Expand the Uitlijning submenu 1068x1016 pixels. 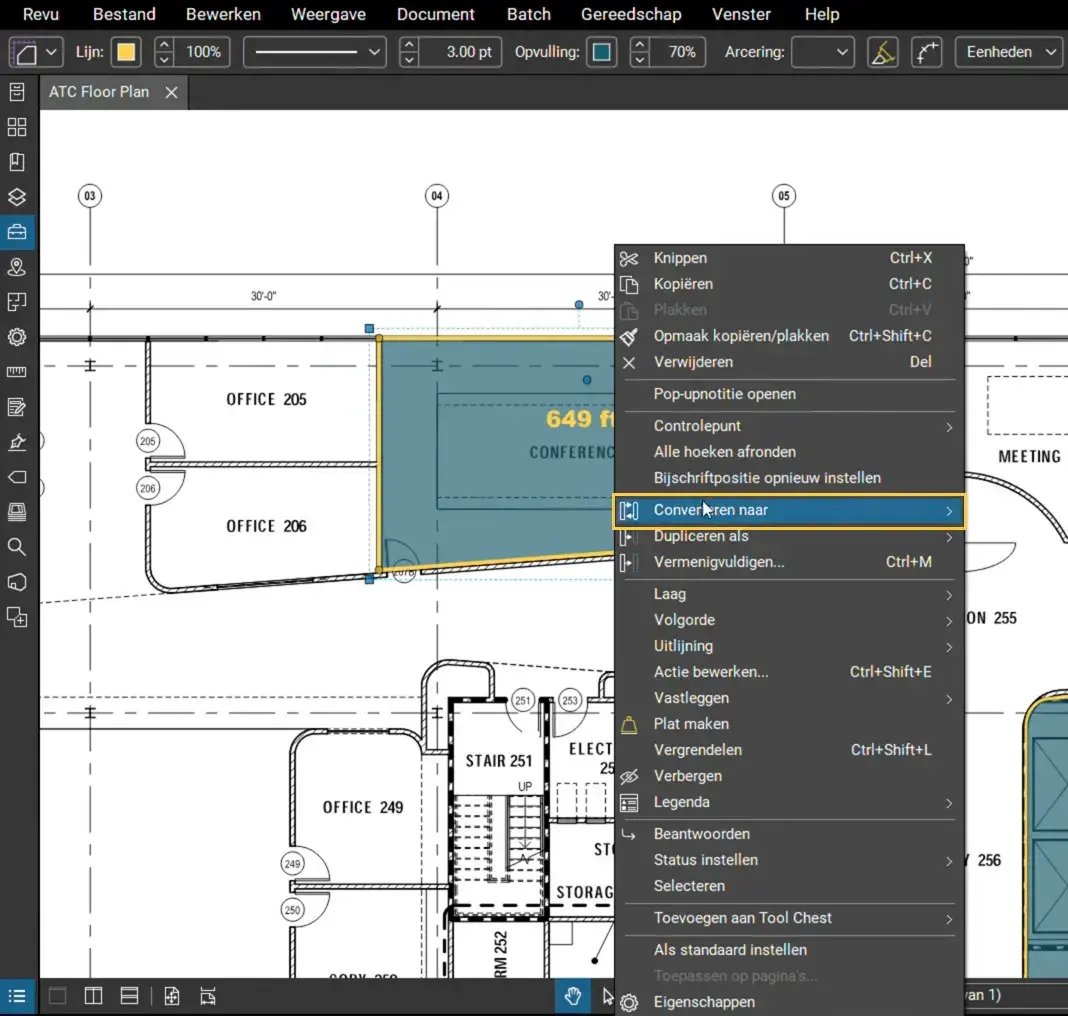tap(789, 646)
